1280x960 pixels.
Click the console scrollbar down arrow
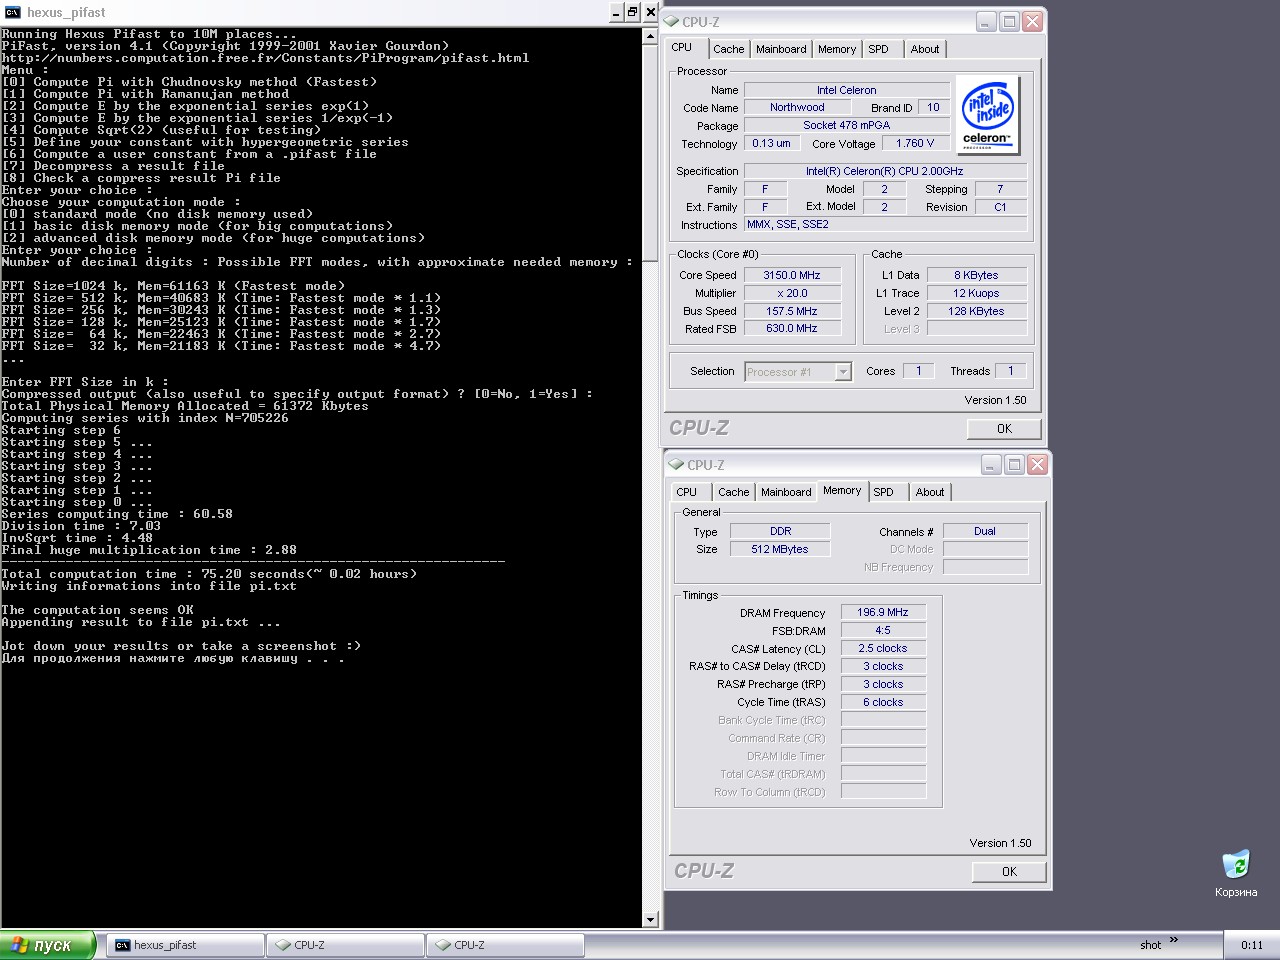(651, 920)
